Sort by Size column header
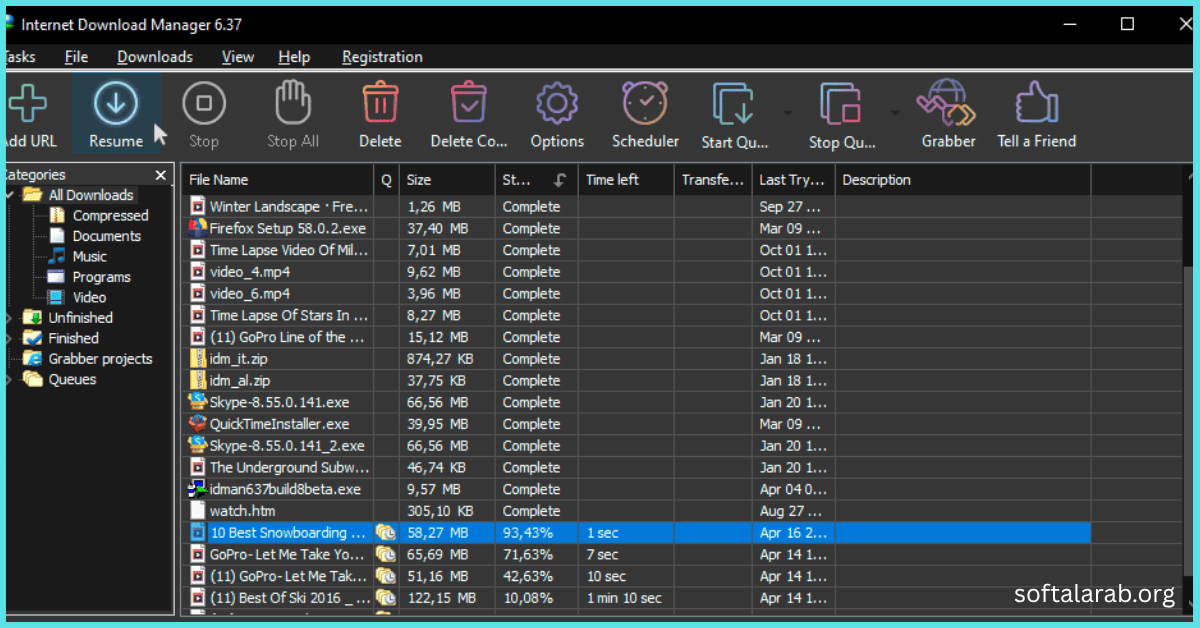The height and width of the screenshot is (628, 1200). pos(447,180)
